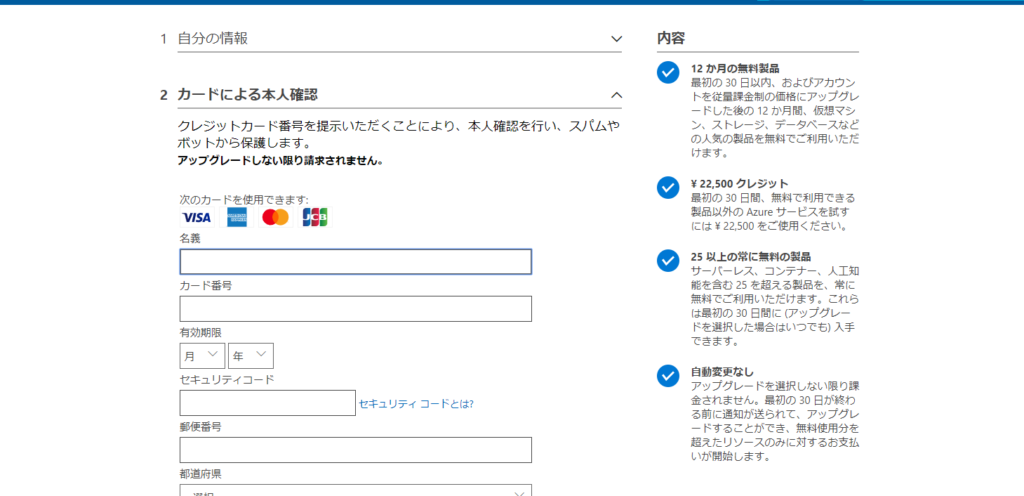Screen dimensions: 1024x496
Task: Click the アップグレードしない限り請求されません。 bold notice
Action: [x=280, y=161]
